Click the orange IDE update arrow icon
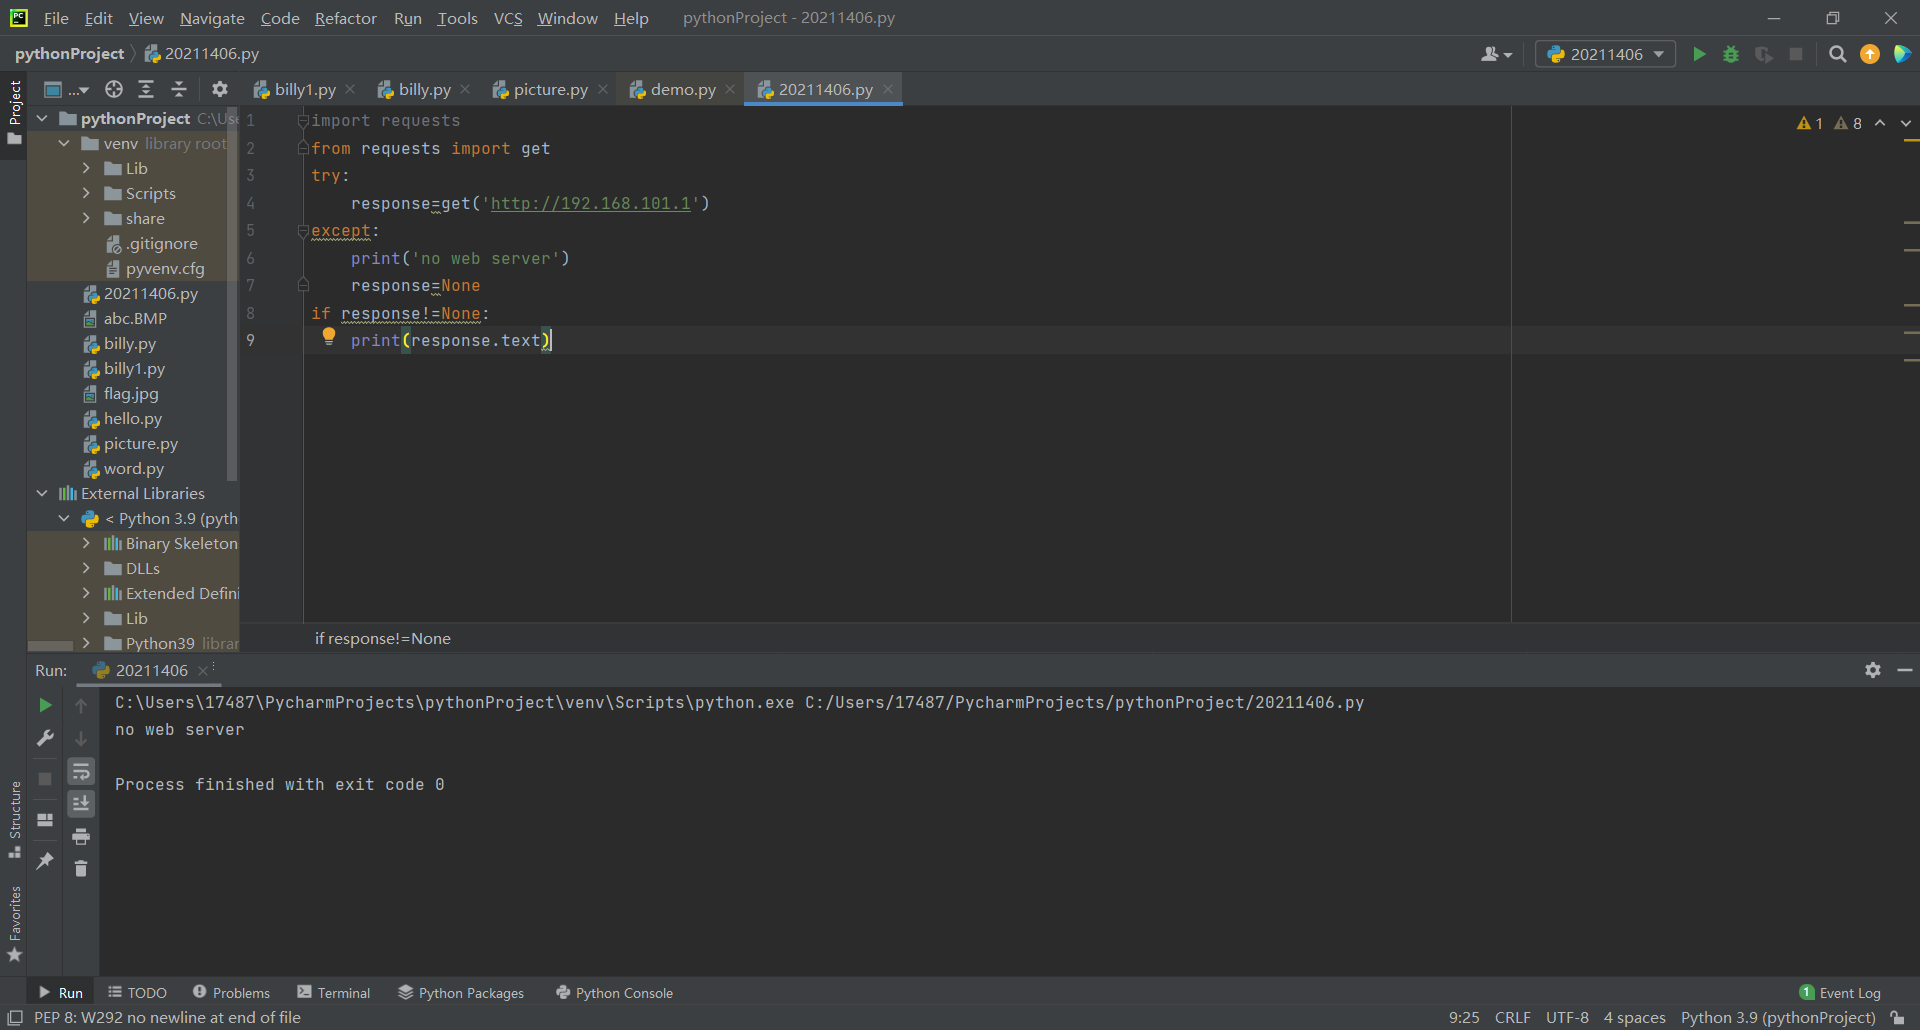Screen dimensions: 1920x1030 click(1870, 54)
